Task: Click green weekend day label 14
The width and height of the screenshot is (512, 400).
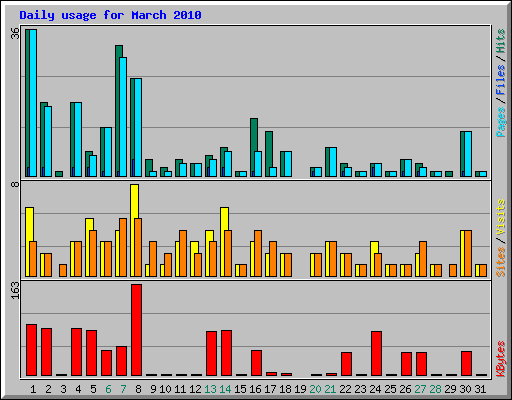Action: pos(225,389)
